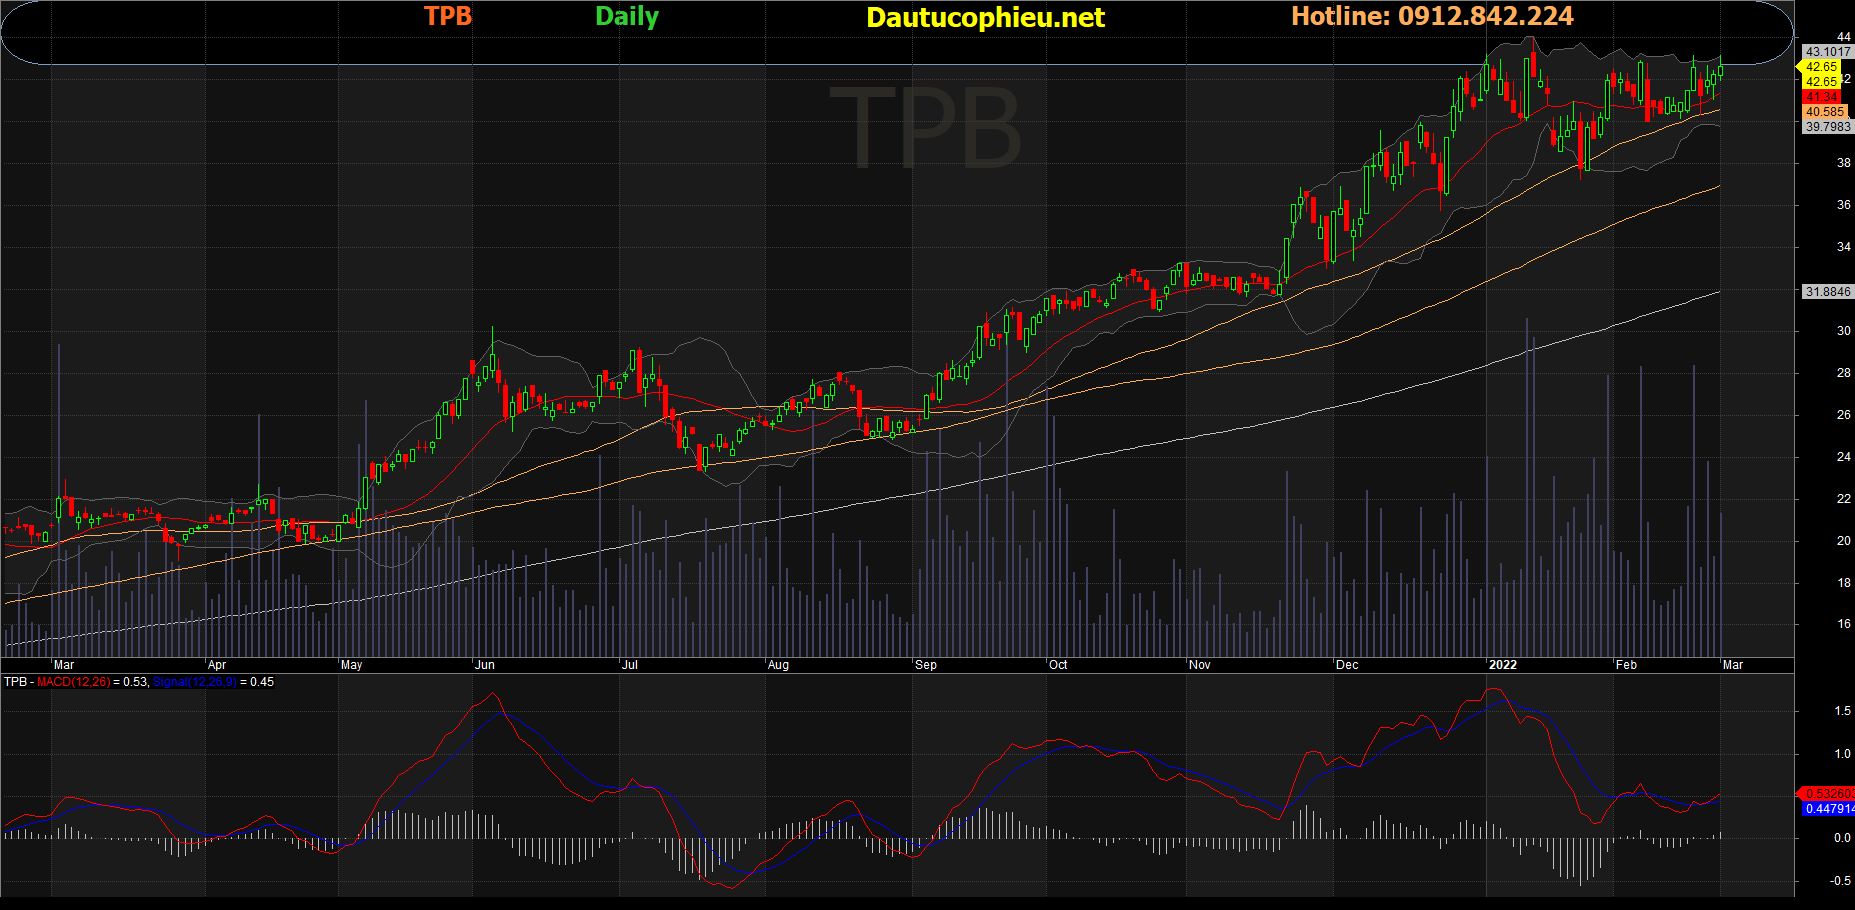The image size is (1855, 910).
Task: Click the 31.8846 moving average price tag
Action: point(1827,292)
